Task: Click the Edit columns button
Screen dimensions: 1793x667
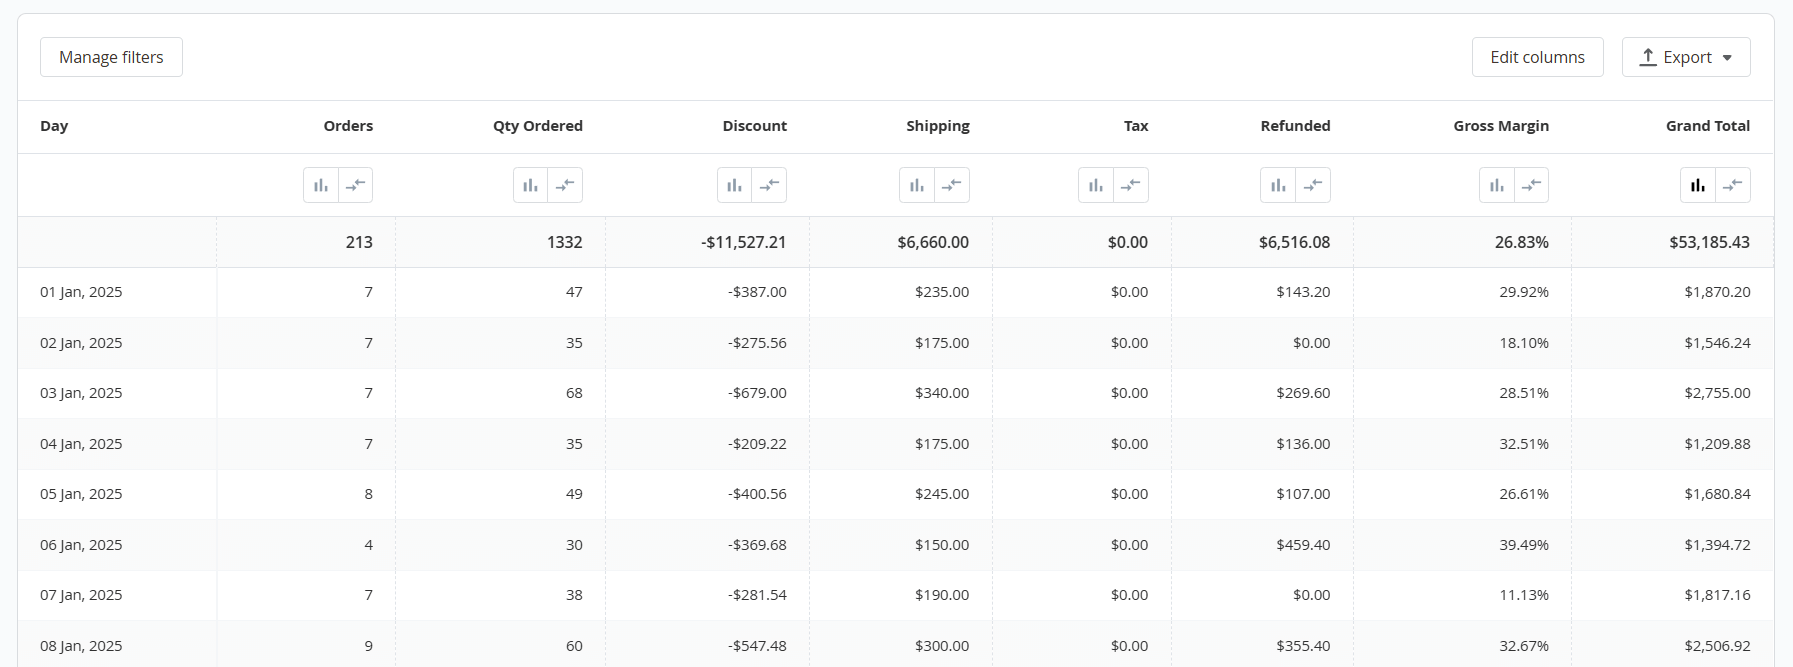Action: (x=1537, y=57)
